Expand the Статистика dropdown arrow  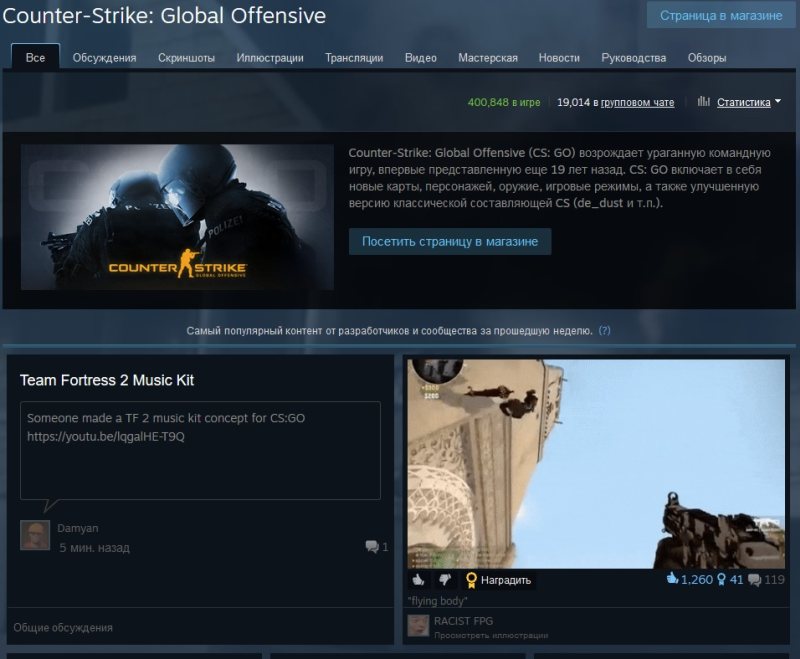pyautogui.click(x=778, y=101)
